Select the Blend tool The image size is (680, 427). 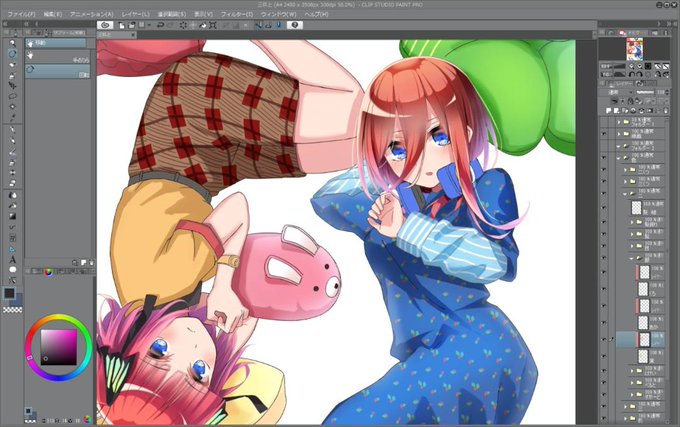12,195
